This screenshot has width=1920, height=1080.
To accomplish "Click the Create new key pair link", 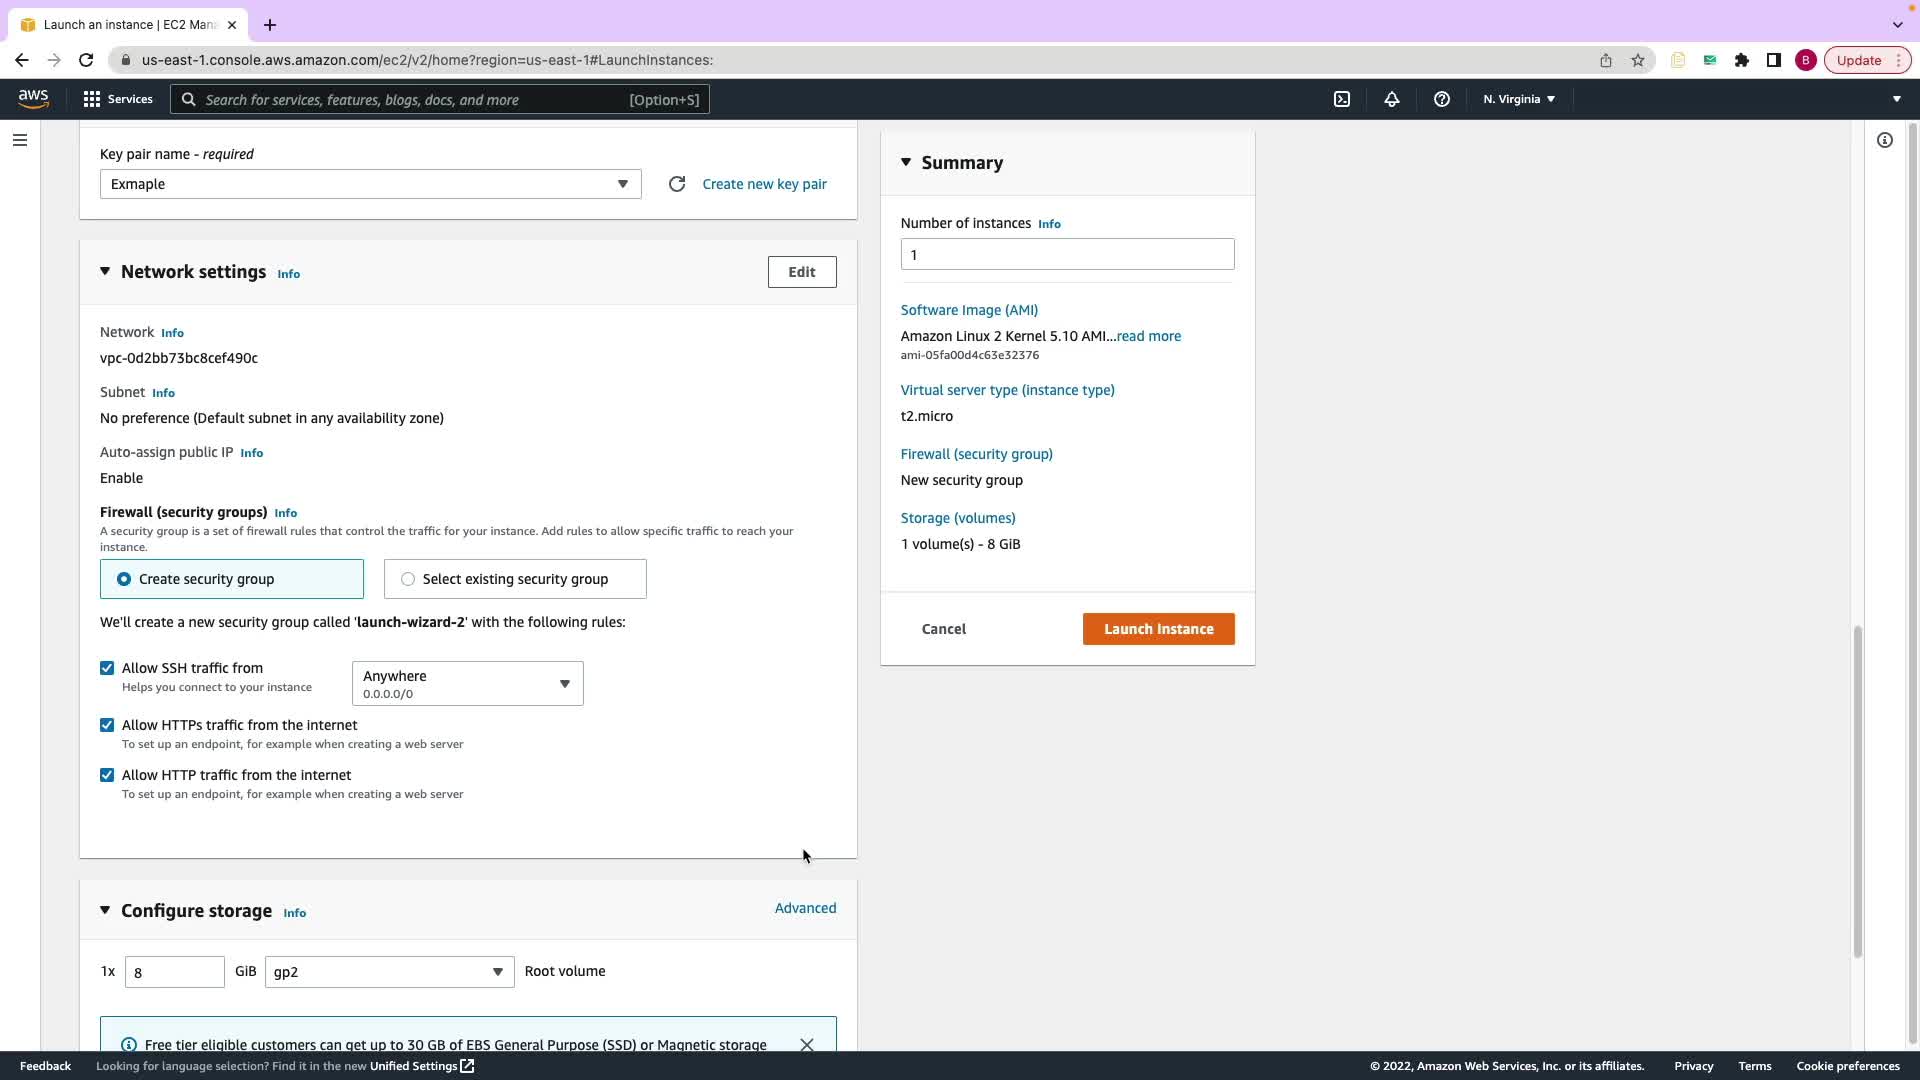I will [764, 184].
